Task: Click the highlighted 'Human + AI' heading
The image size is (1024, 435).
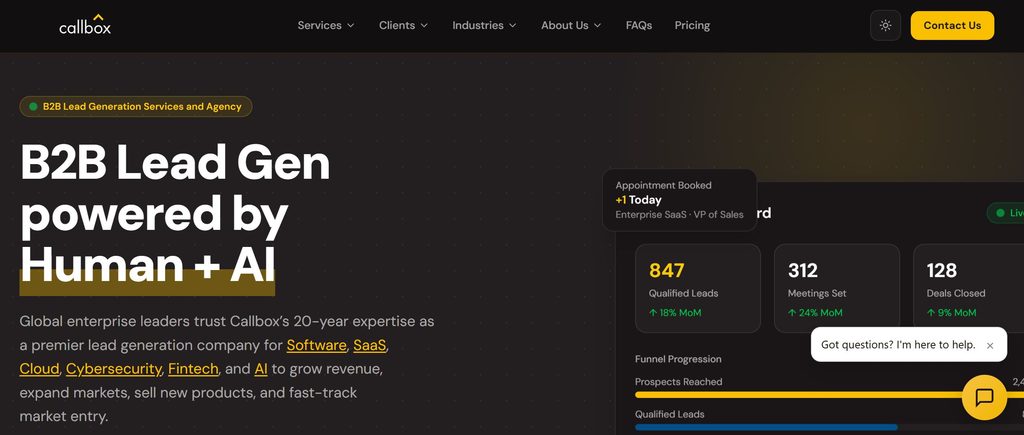Action: tap(147, 266)
